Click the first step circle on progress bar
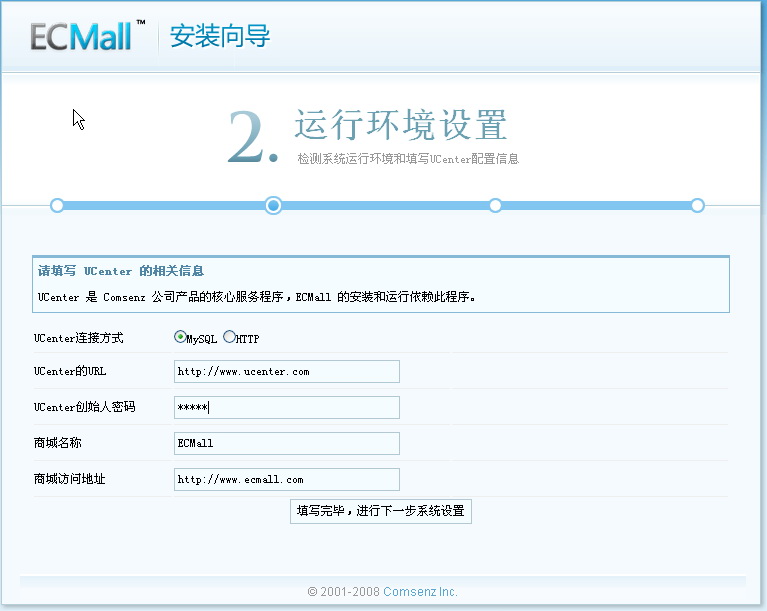The image size is (767, 611). coord(57,205)
